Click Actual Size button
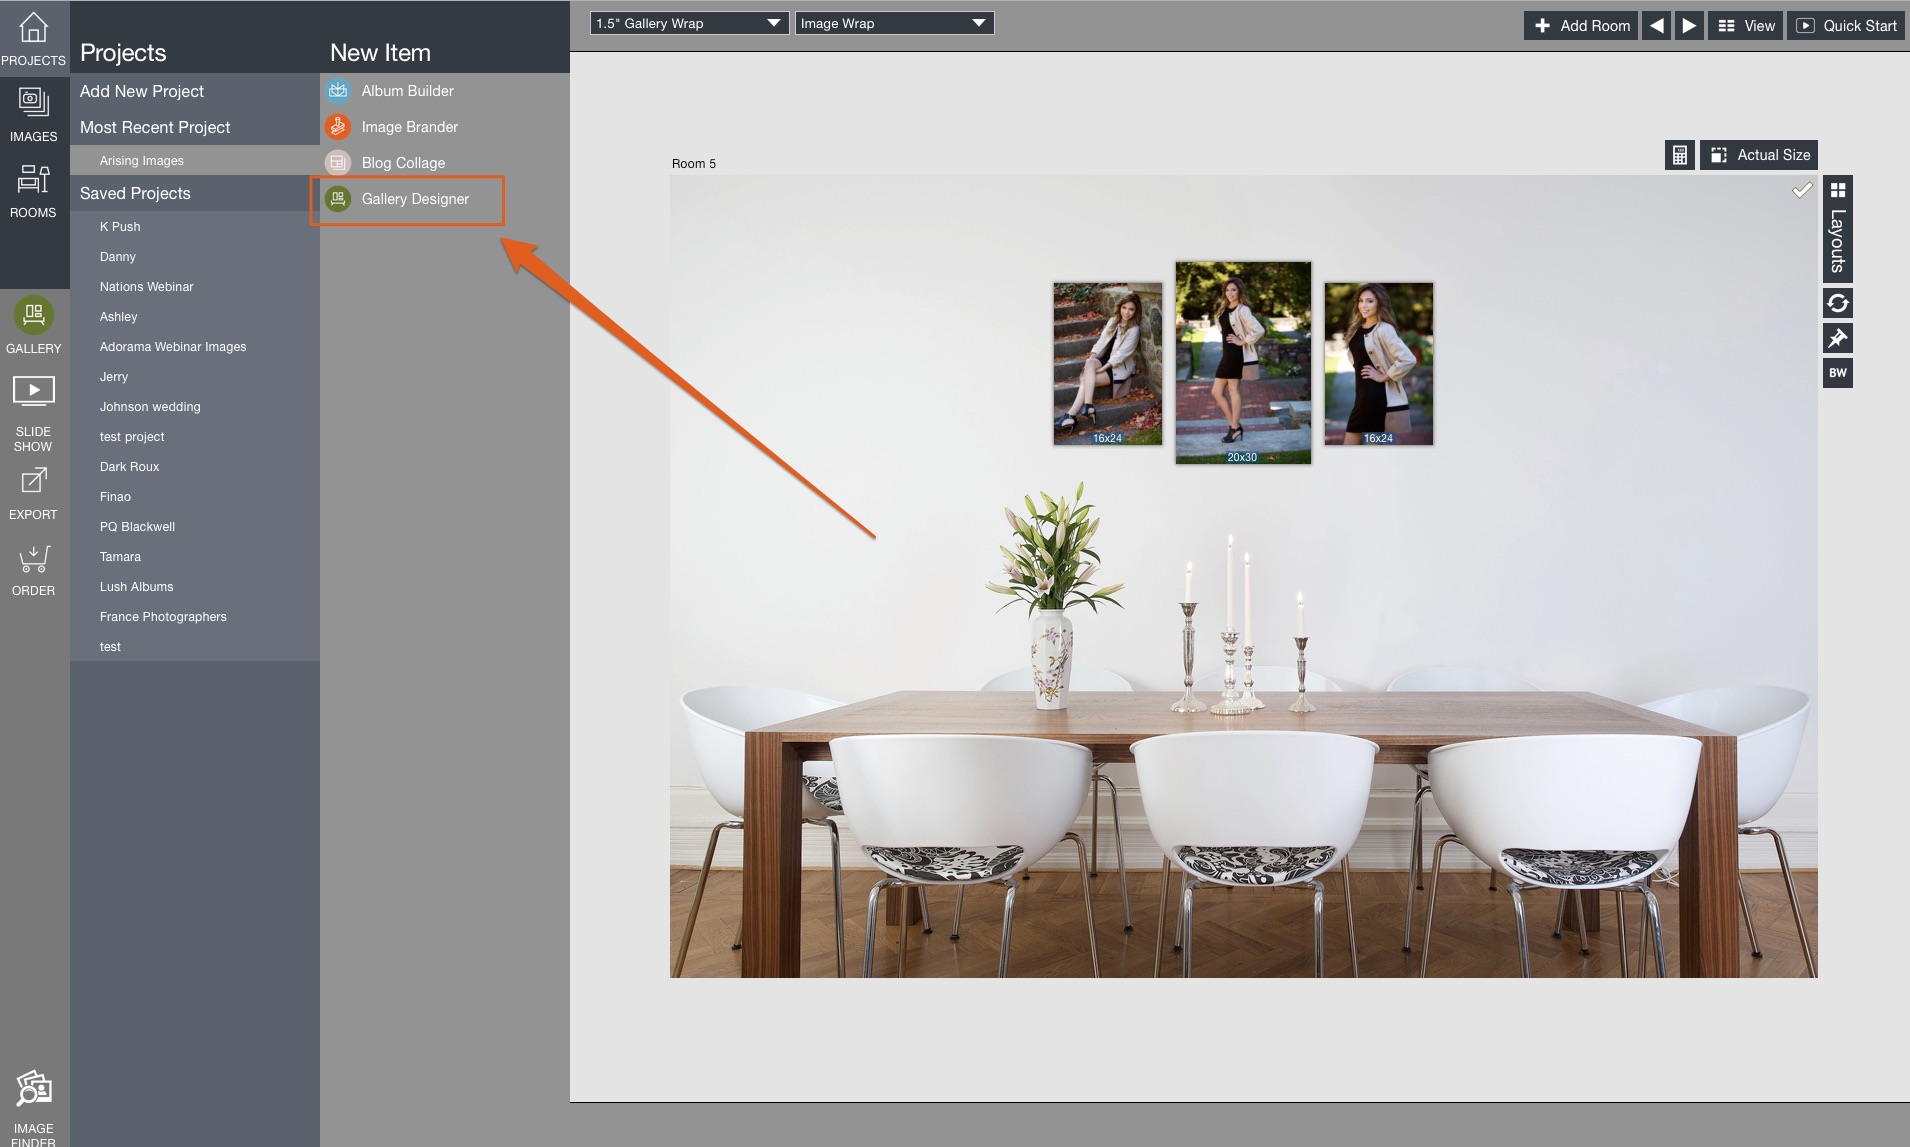Image resolution: width=1910 pixels, height=1147 pixels. pos(1759,155)
